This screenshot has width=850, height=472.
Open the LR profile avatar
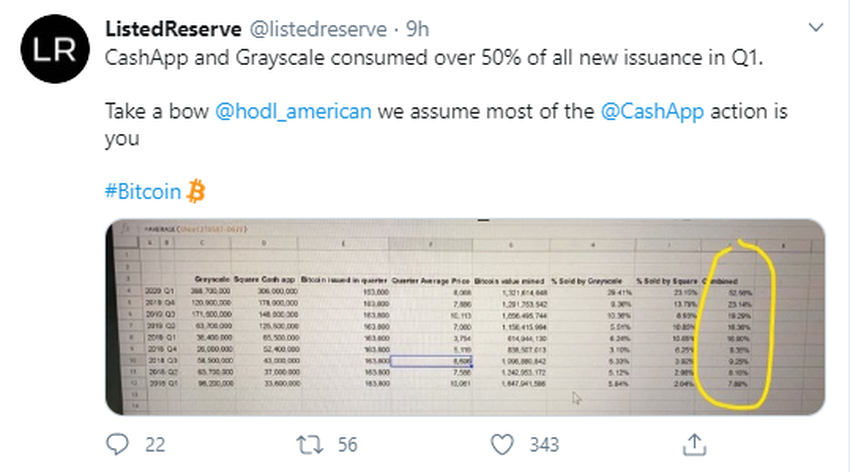[55, 49]
